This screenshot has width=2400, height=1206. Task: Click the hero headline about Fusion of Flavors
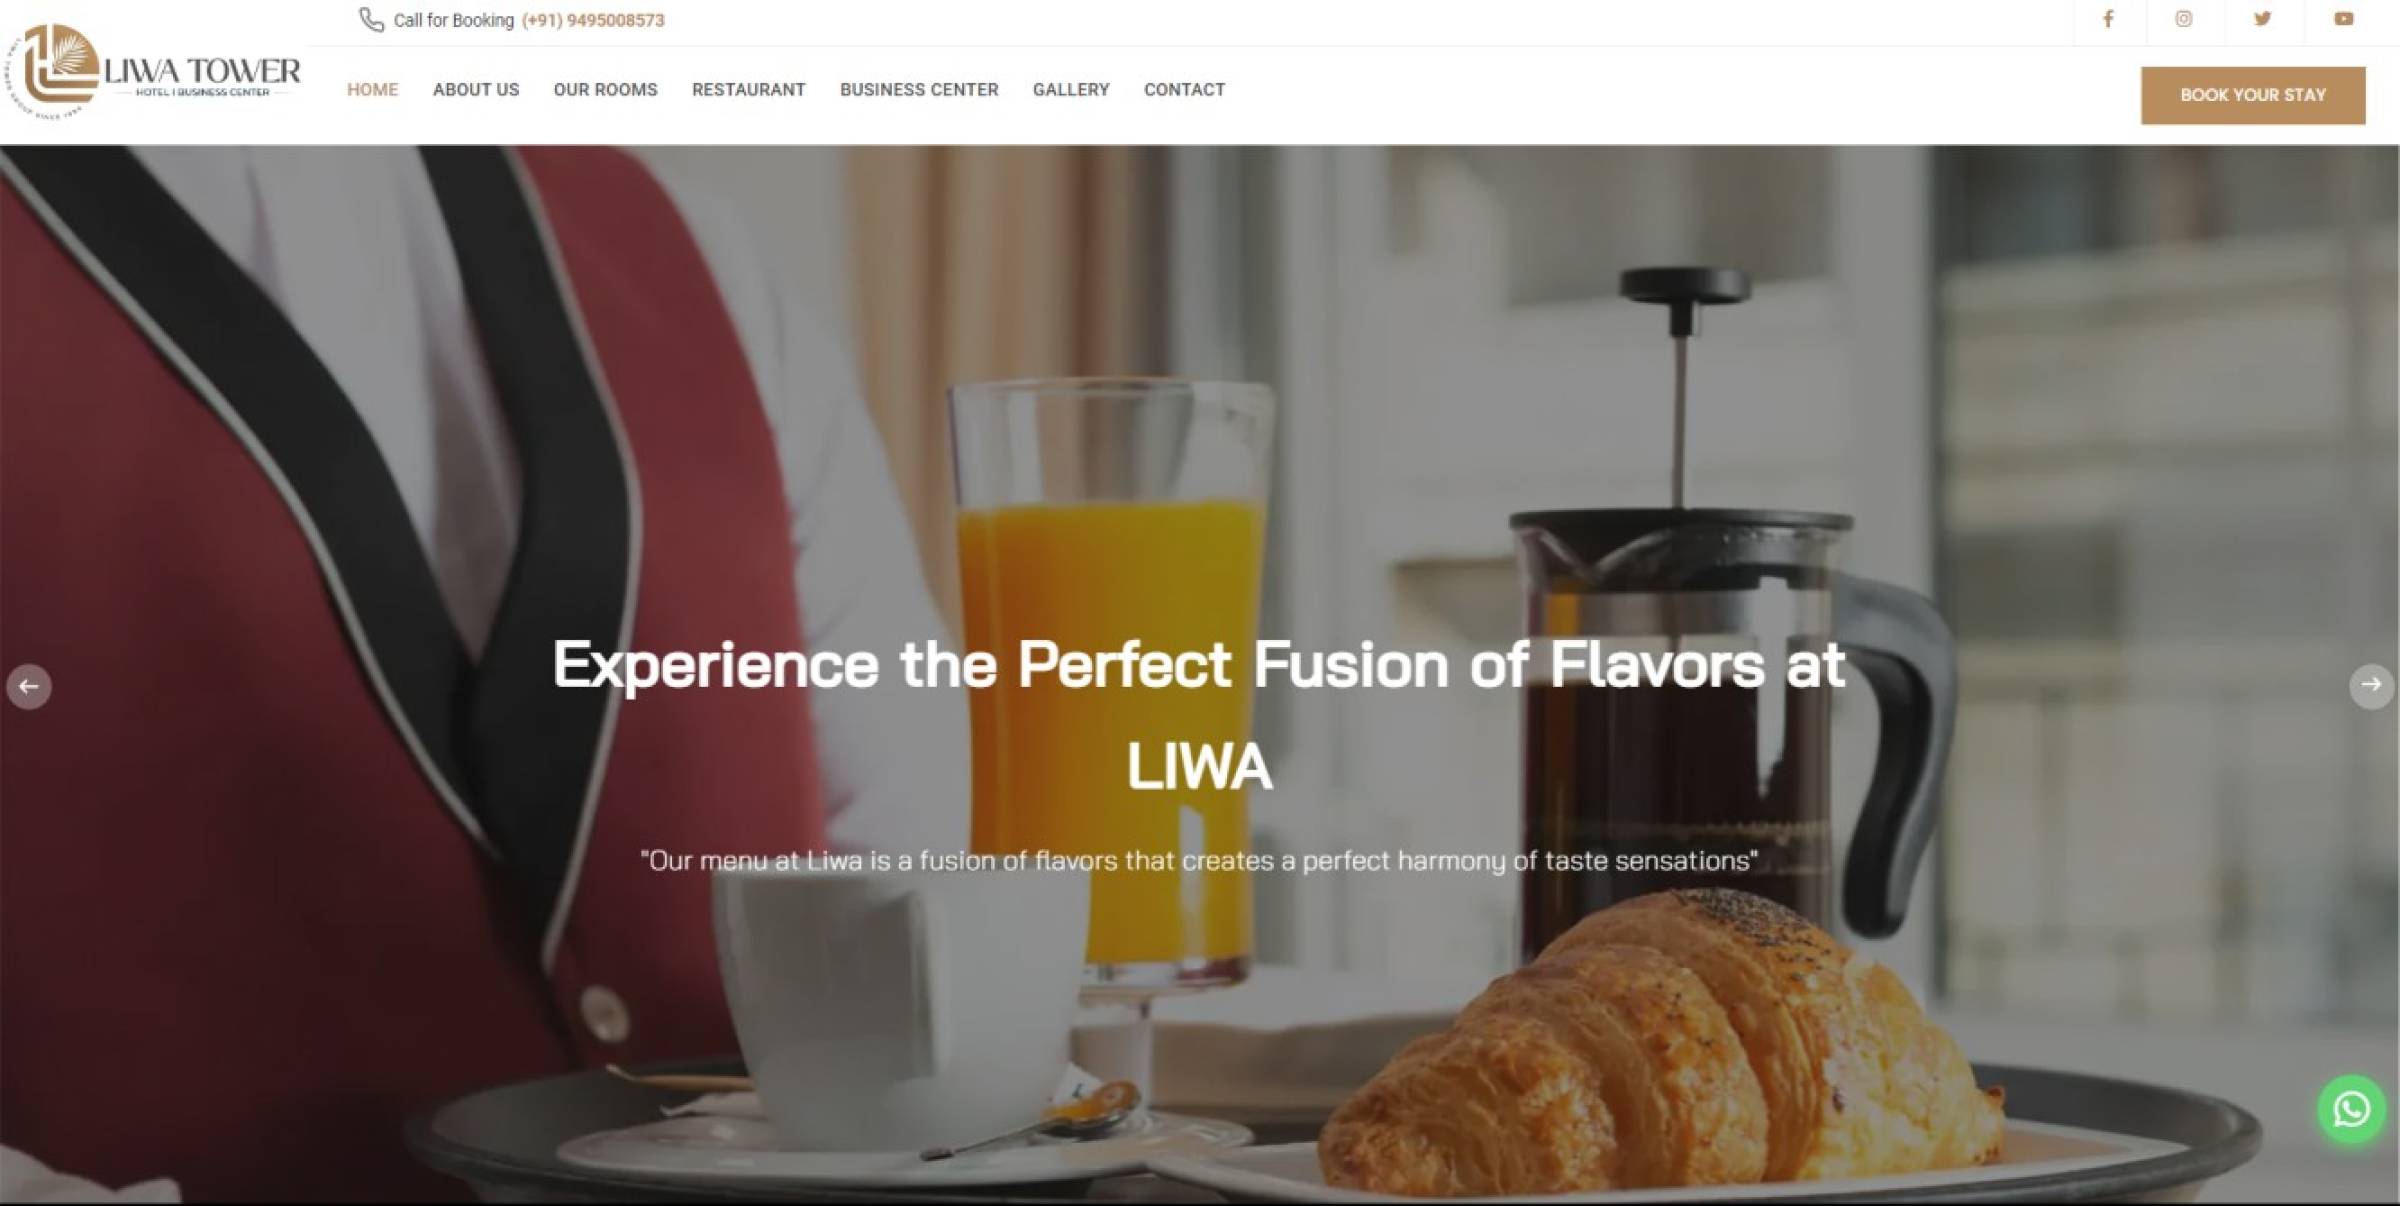(x=1199, y=715)
